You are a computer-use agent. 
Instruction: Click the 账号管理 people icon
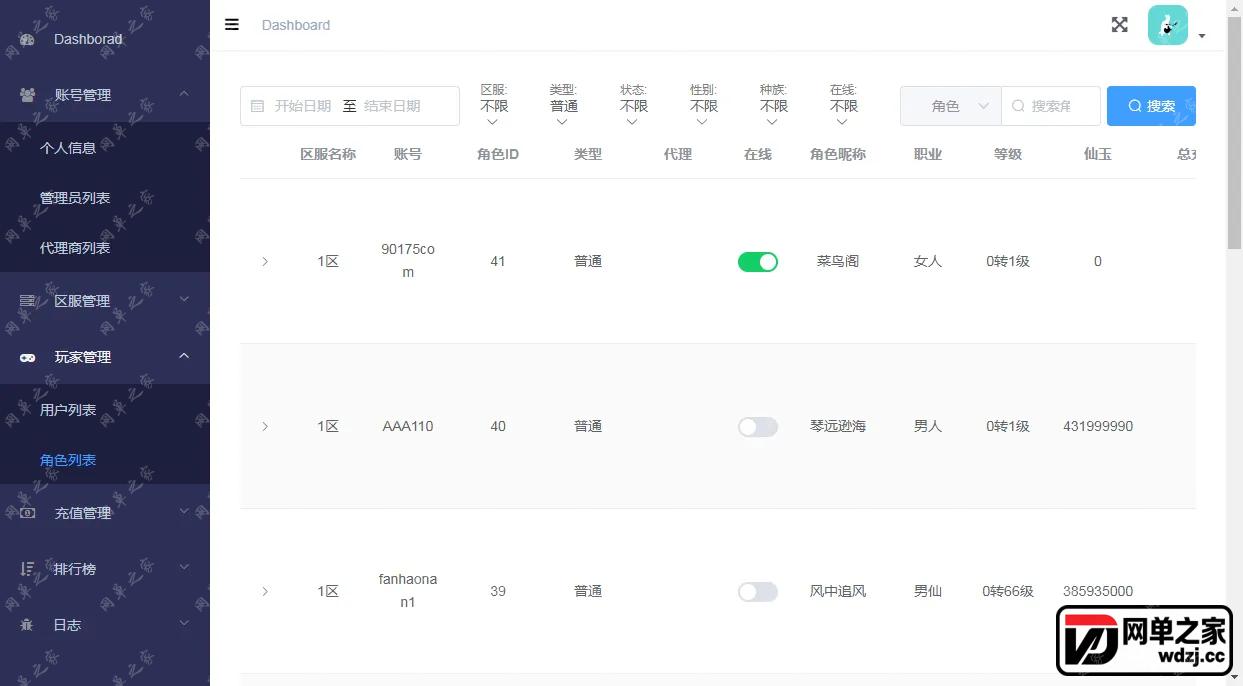coord(27,95)
